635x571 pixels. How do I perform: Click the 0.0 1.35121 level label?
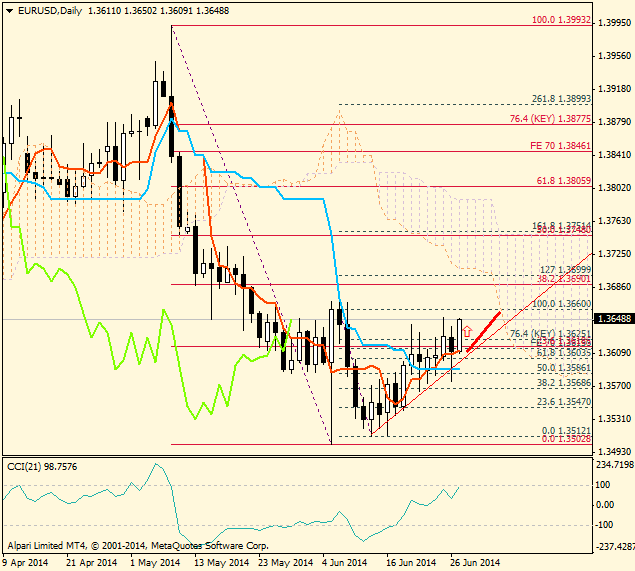coord(567,430)
